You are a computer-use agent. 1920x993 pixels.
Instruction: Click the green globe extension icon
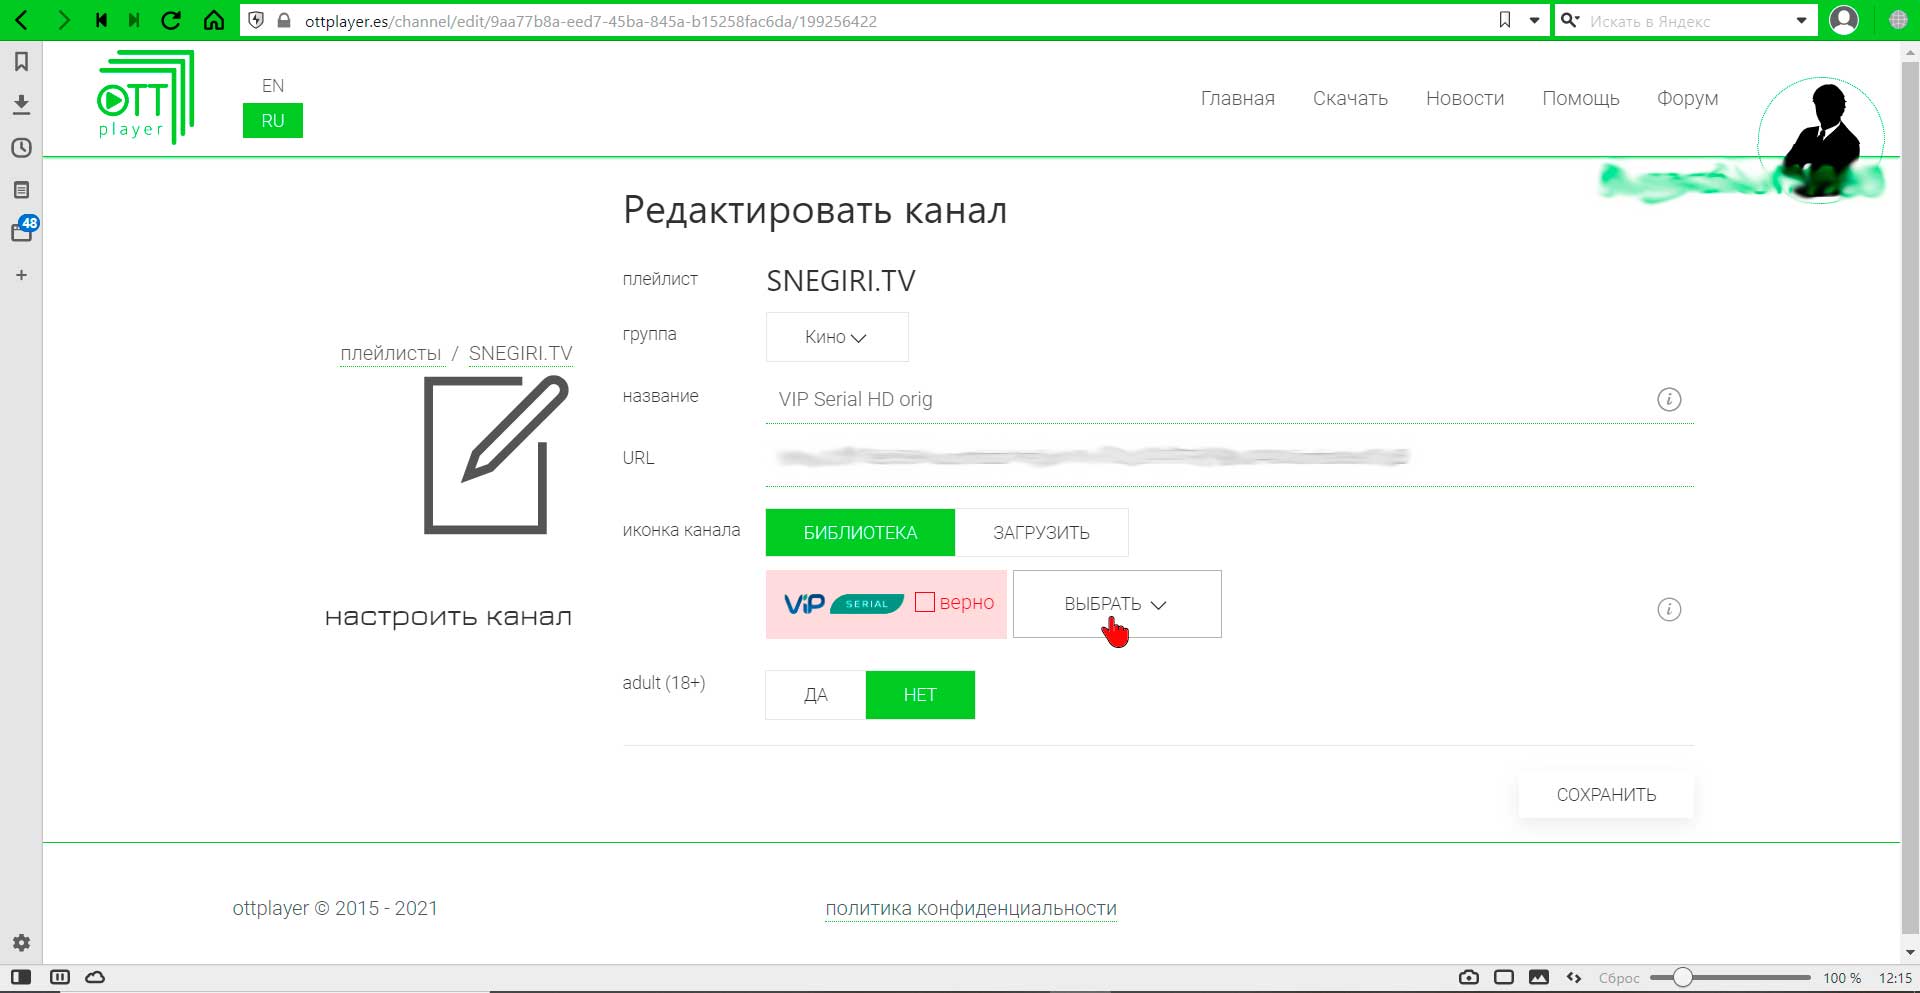(1898, 20)
